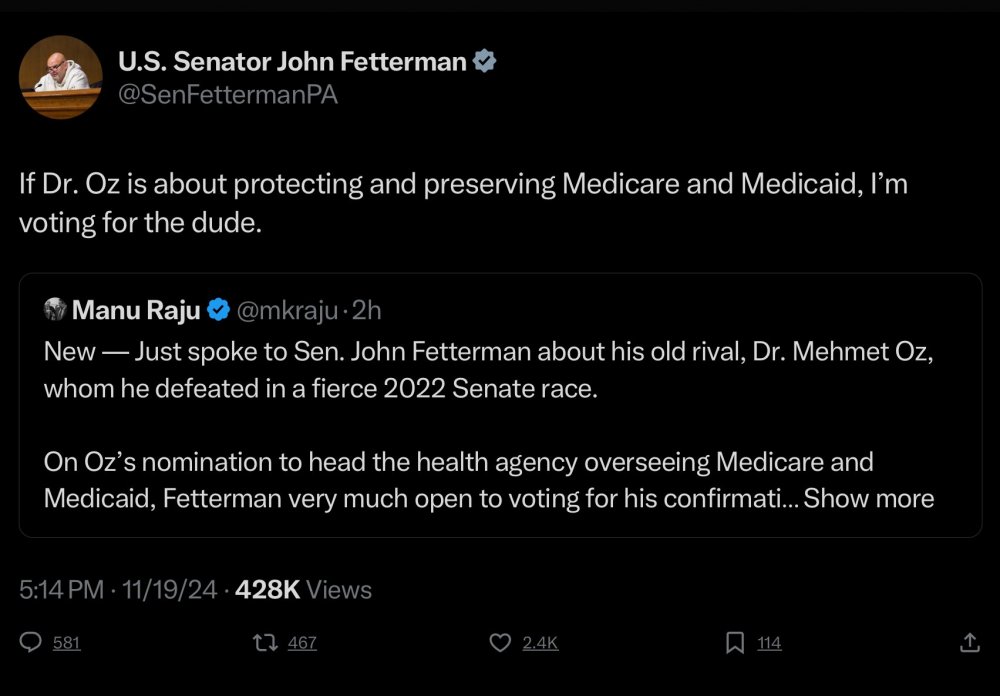Click the @mkraju handle
The height and width of the screenshot is (696, 1000).
pyautogui.click(x=283, y=311)
